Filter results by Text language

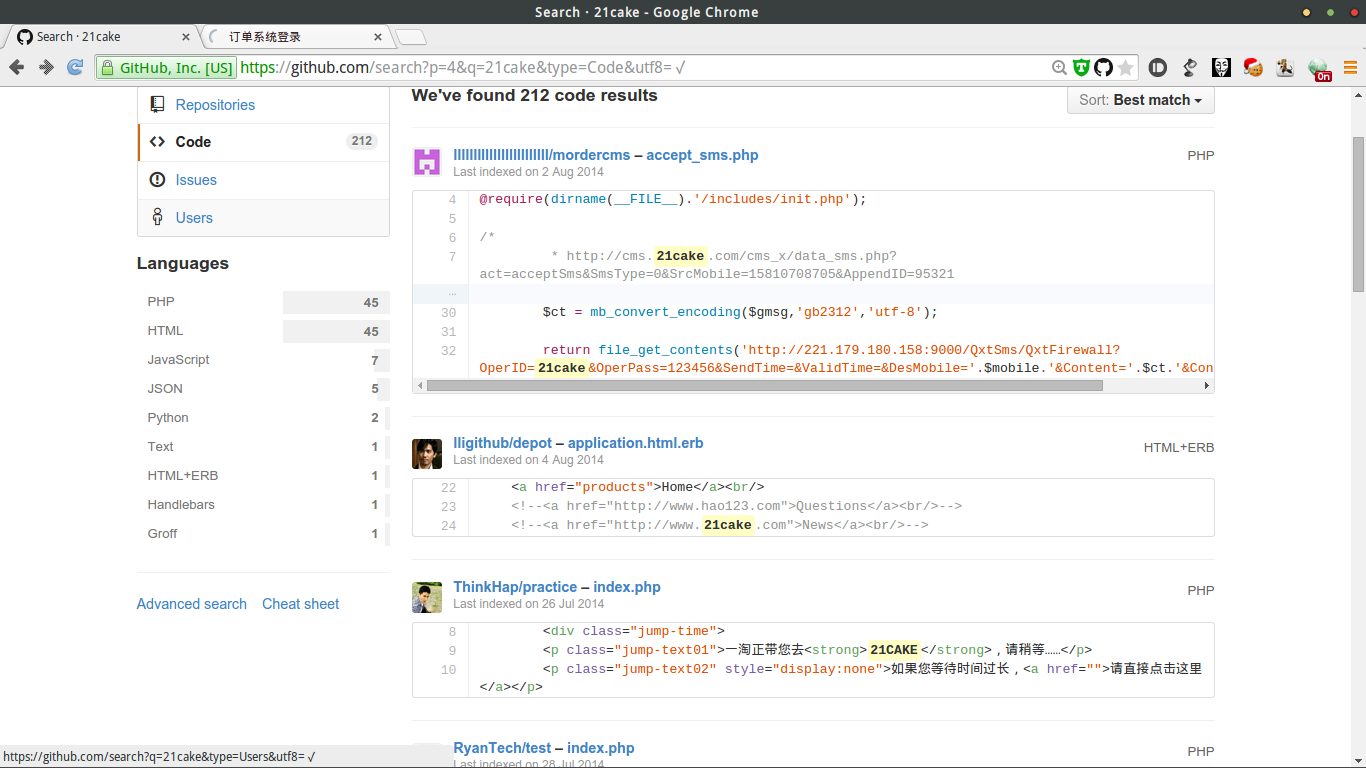tap(263, 447)
